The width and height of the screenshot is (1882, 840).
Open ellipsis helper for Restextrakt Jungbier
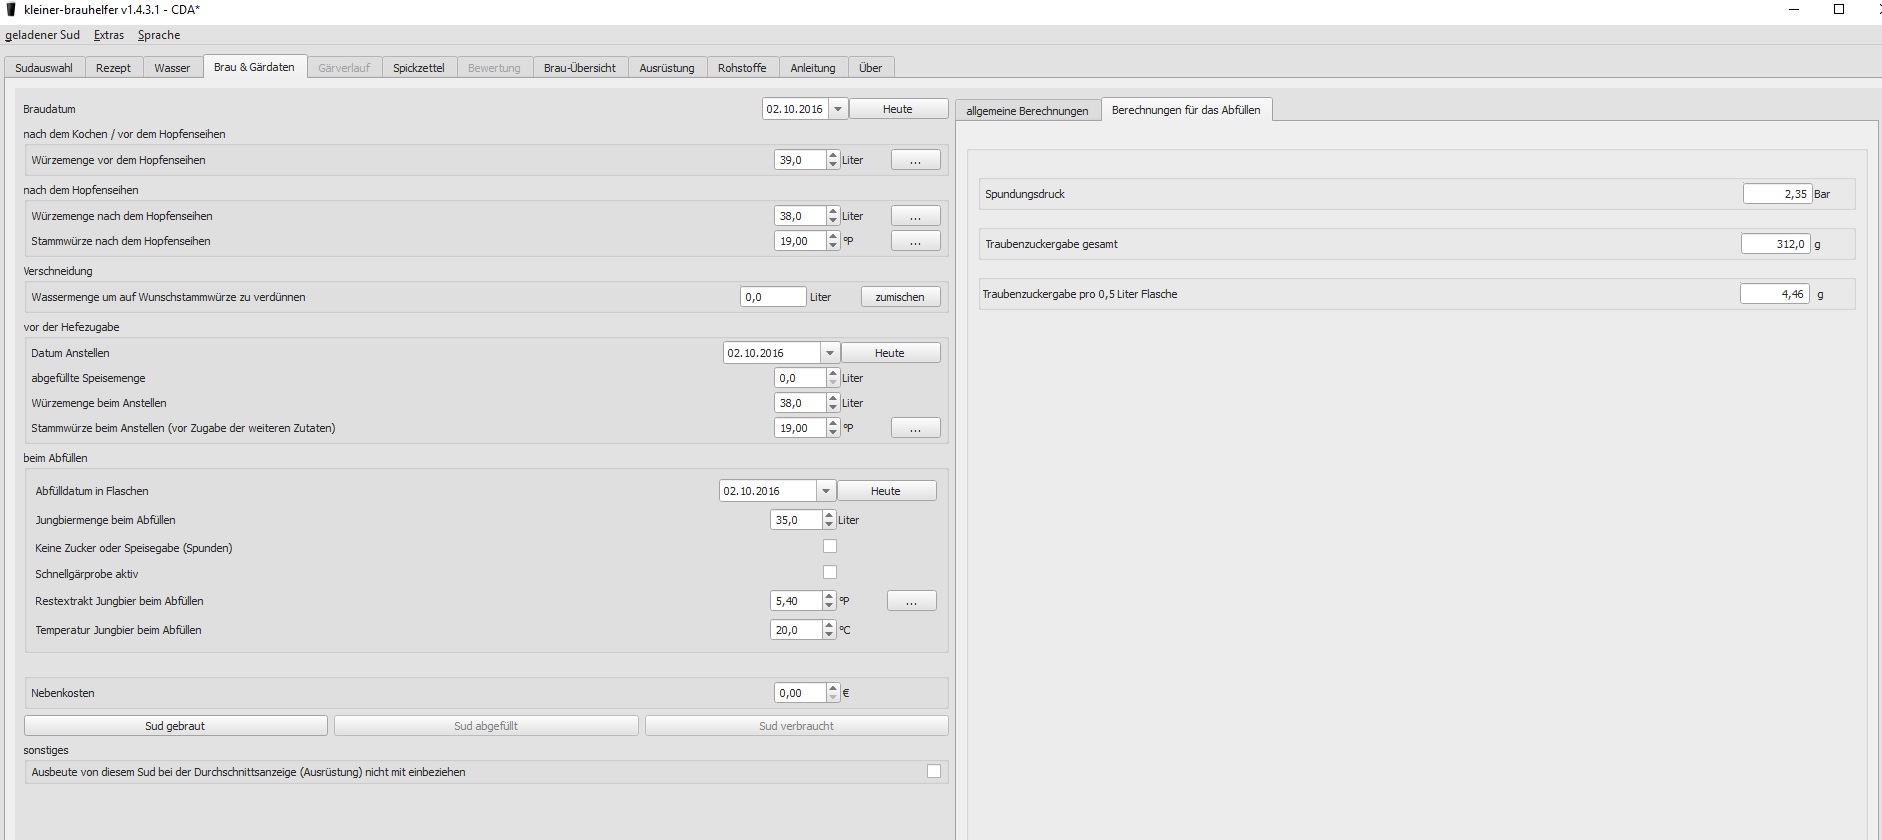click(911, 601)
